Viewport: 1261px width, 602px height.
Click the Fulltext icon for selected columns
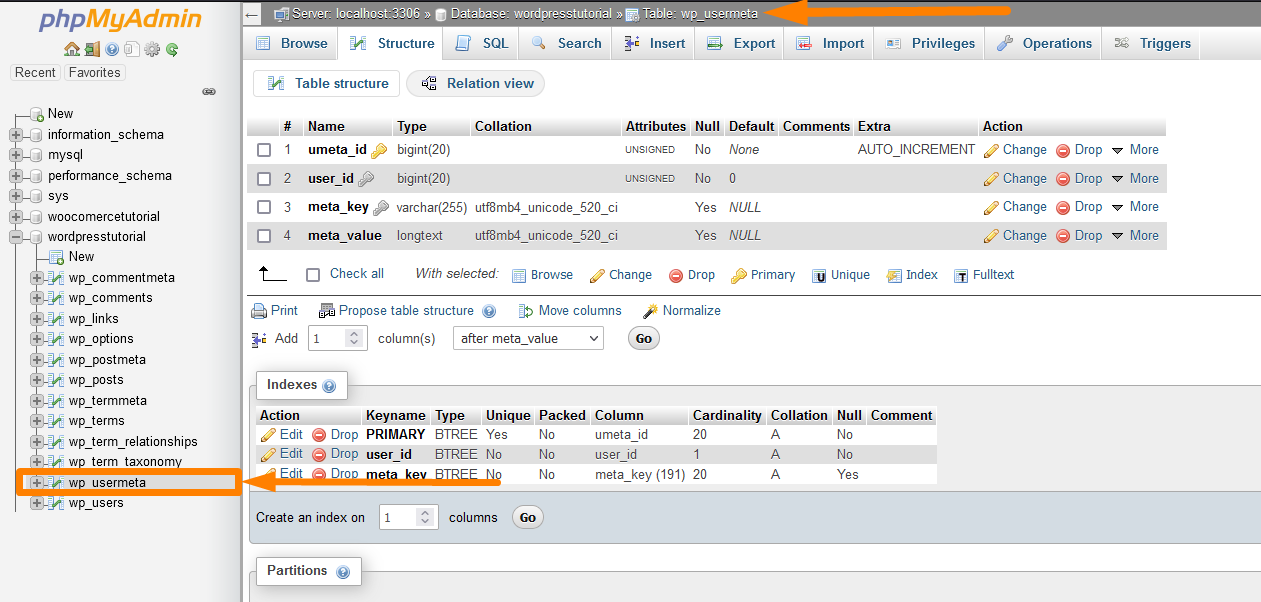pos(961,276)
